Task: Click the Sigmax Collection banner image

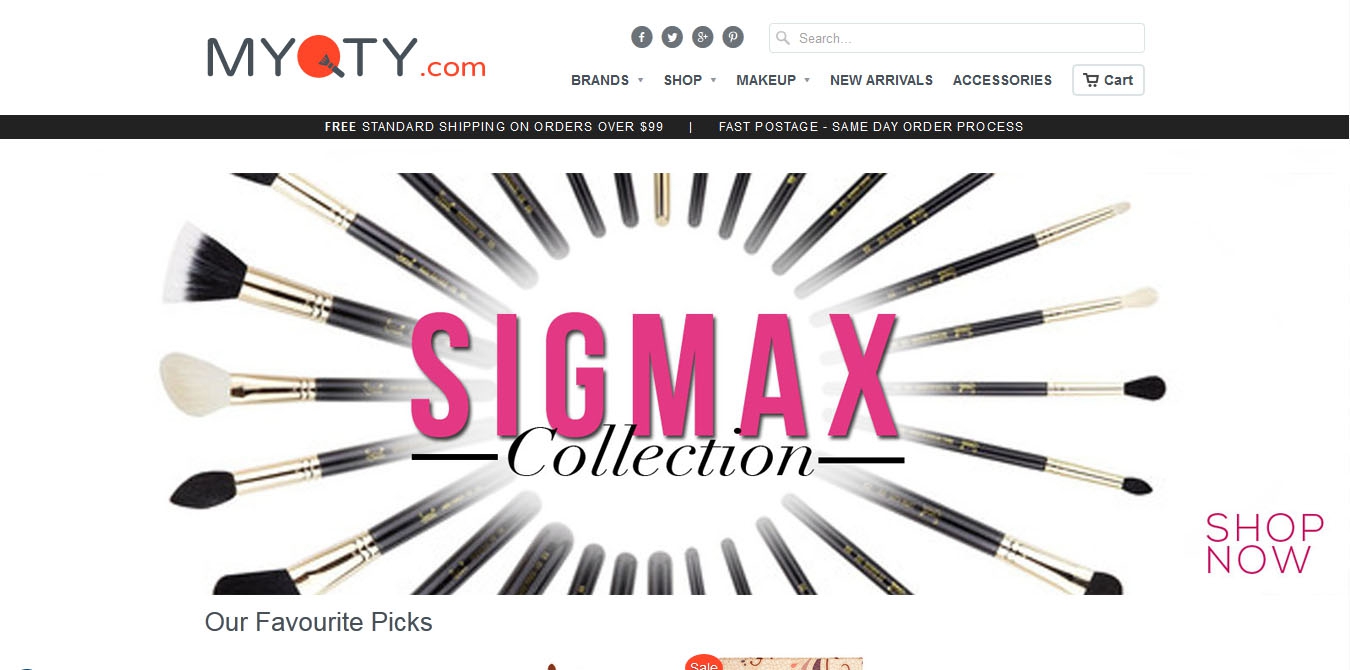Action: click(660, 384)
